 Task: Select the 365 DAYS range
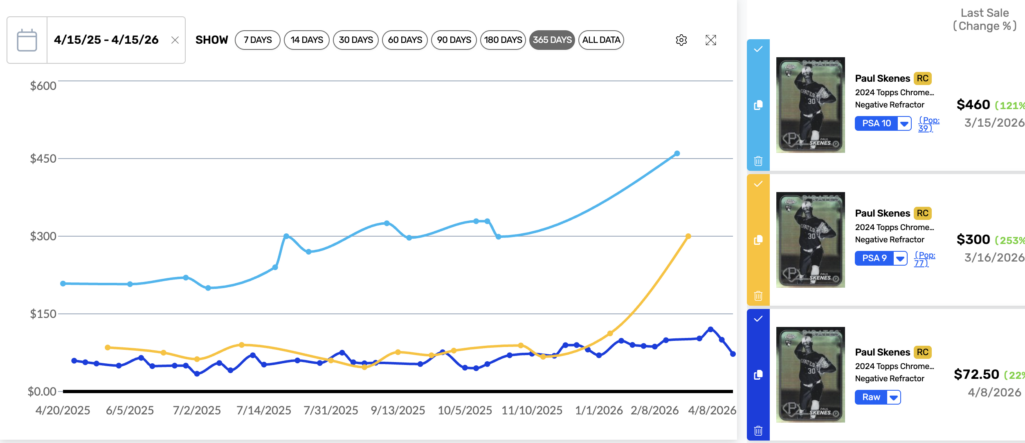click(552, 40)
